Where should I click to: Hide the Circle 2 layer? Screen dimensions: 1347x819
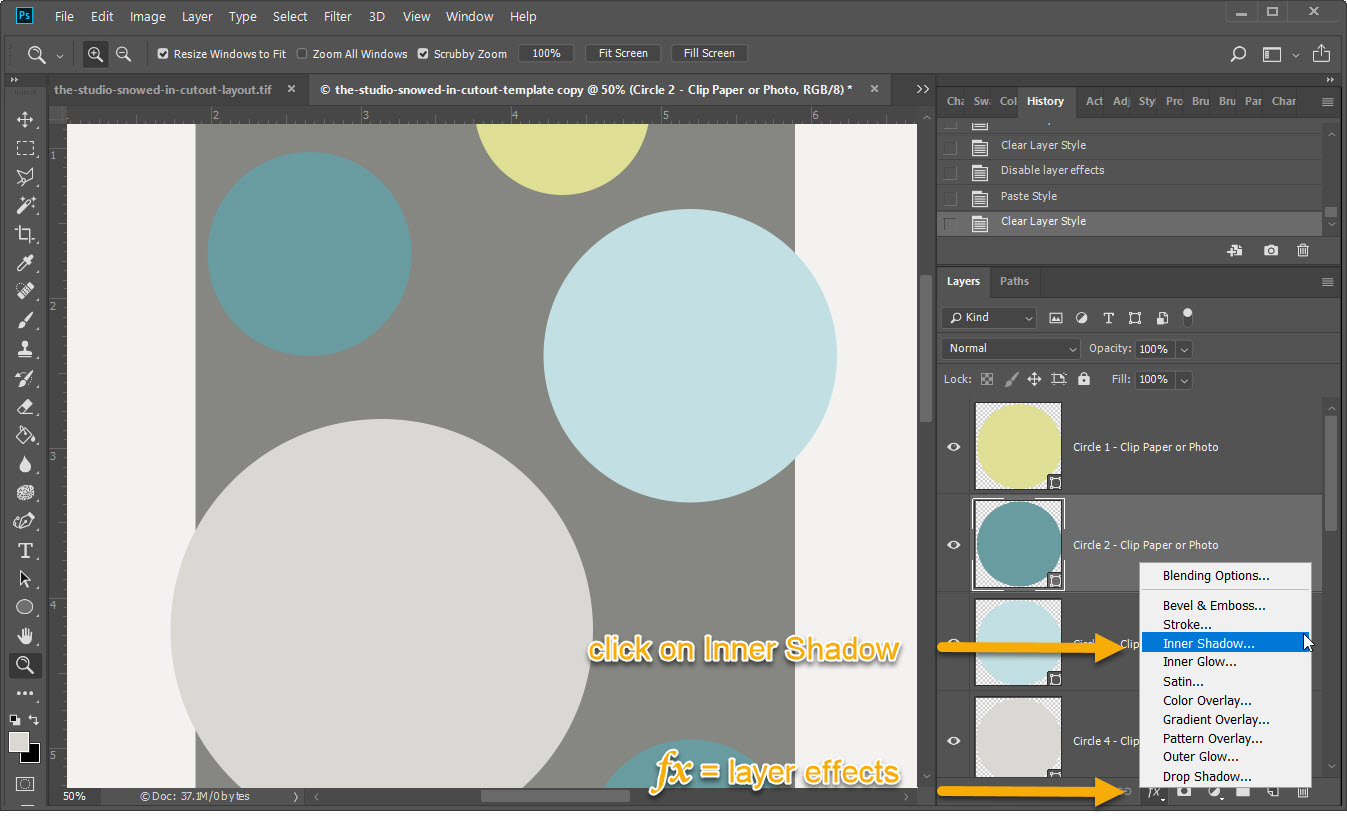(x=954, y=545)
